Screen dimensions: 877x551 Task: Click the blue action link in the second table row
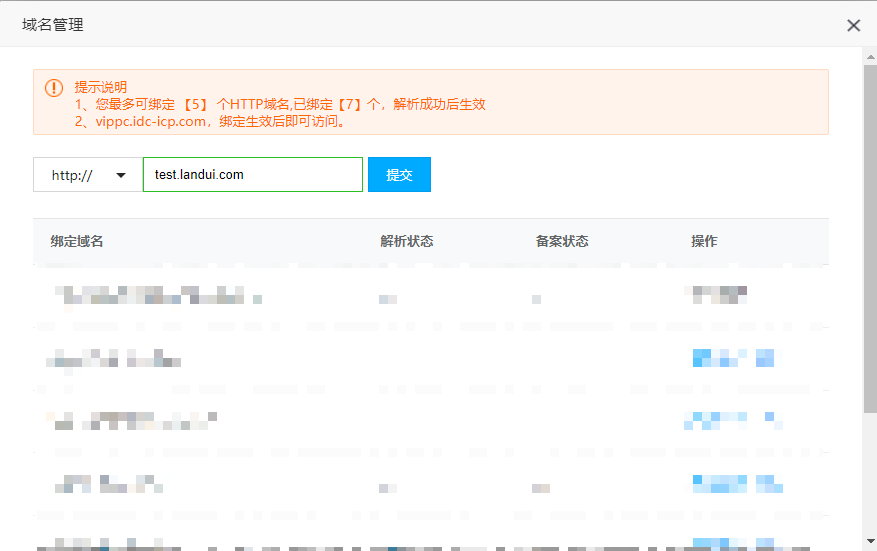coord(732,358)
